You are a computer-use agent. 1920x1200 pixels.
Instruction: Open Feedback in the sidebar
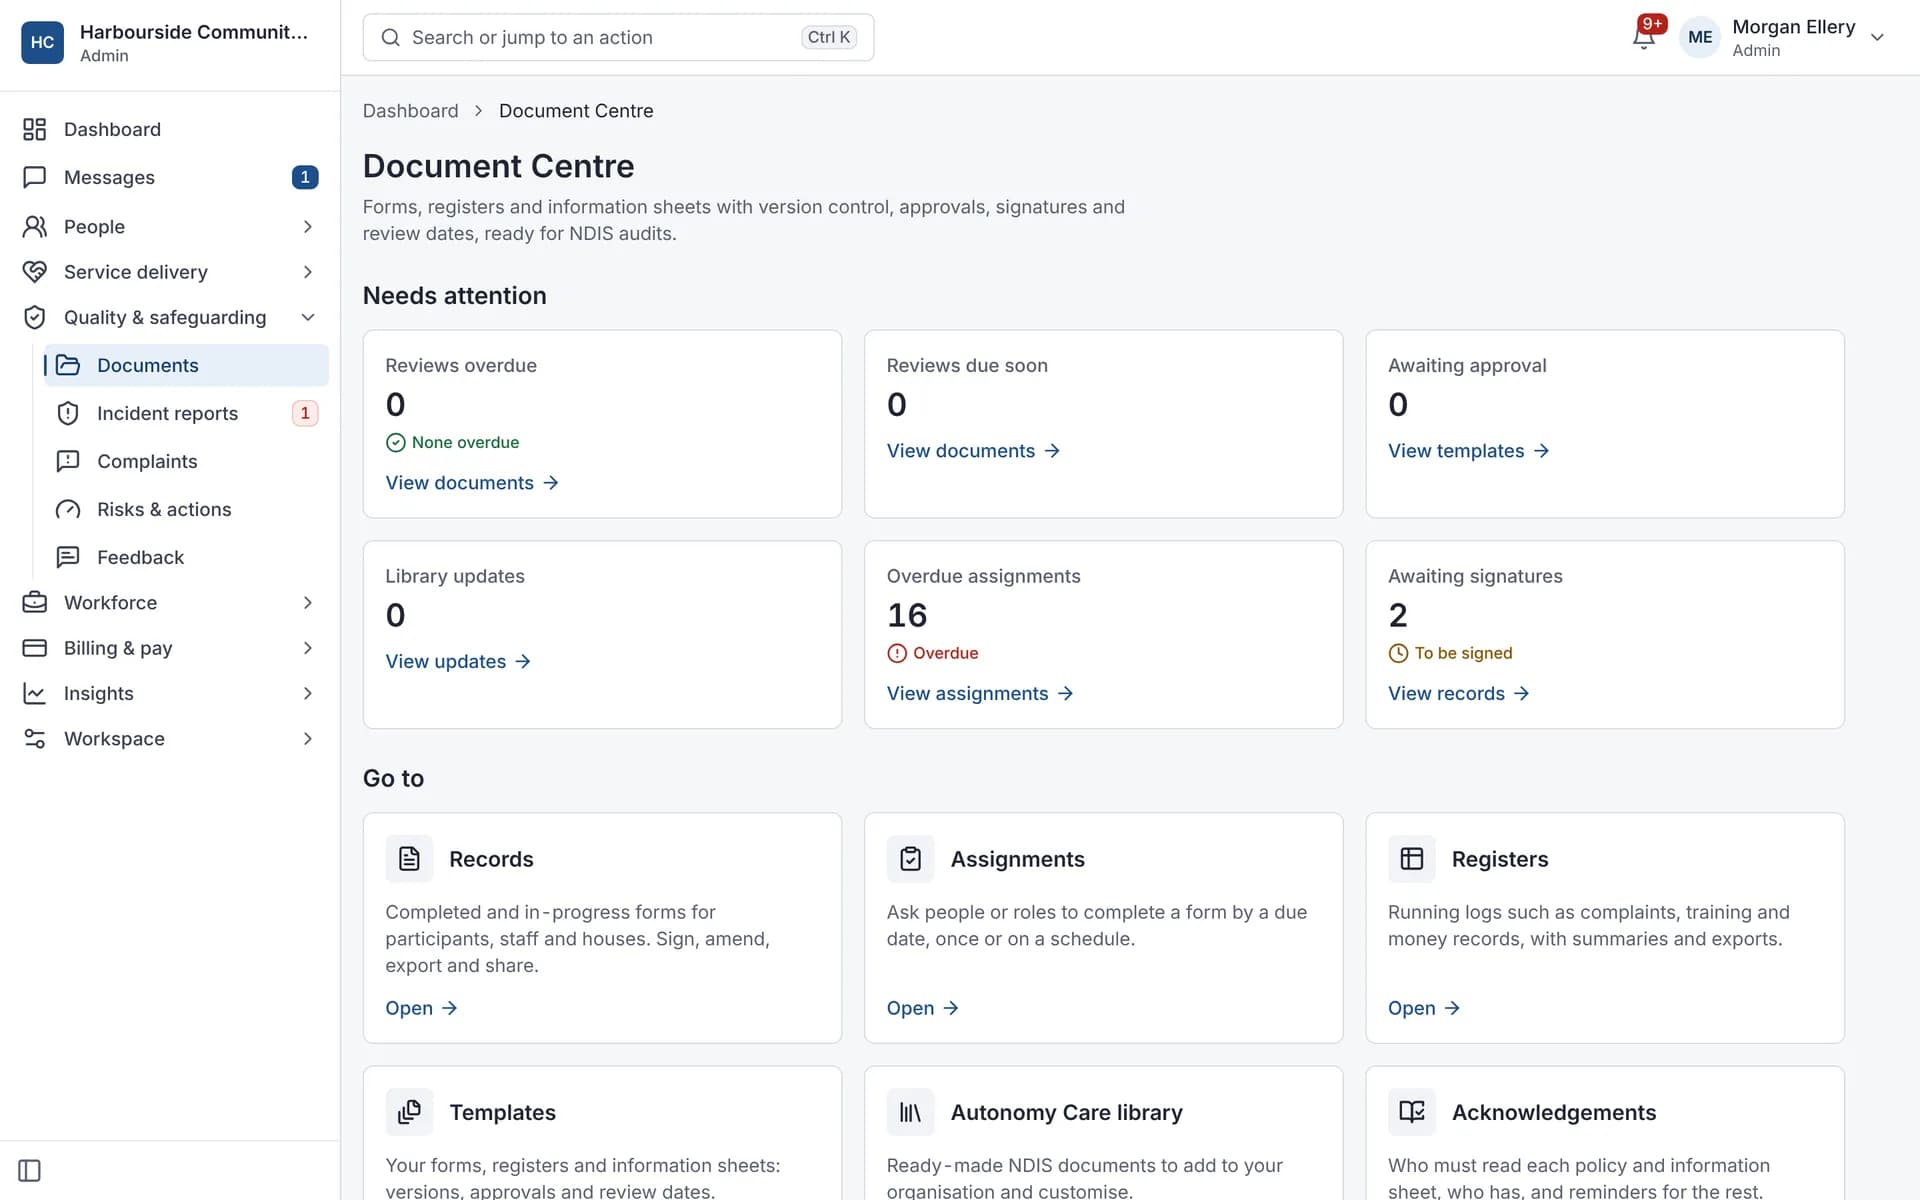coord(186,557)
